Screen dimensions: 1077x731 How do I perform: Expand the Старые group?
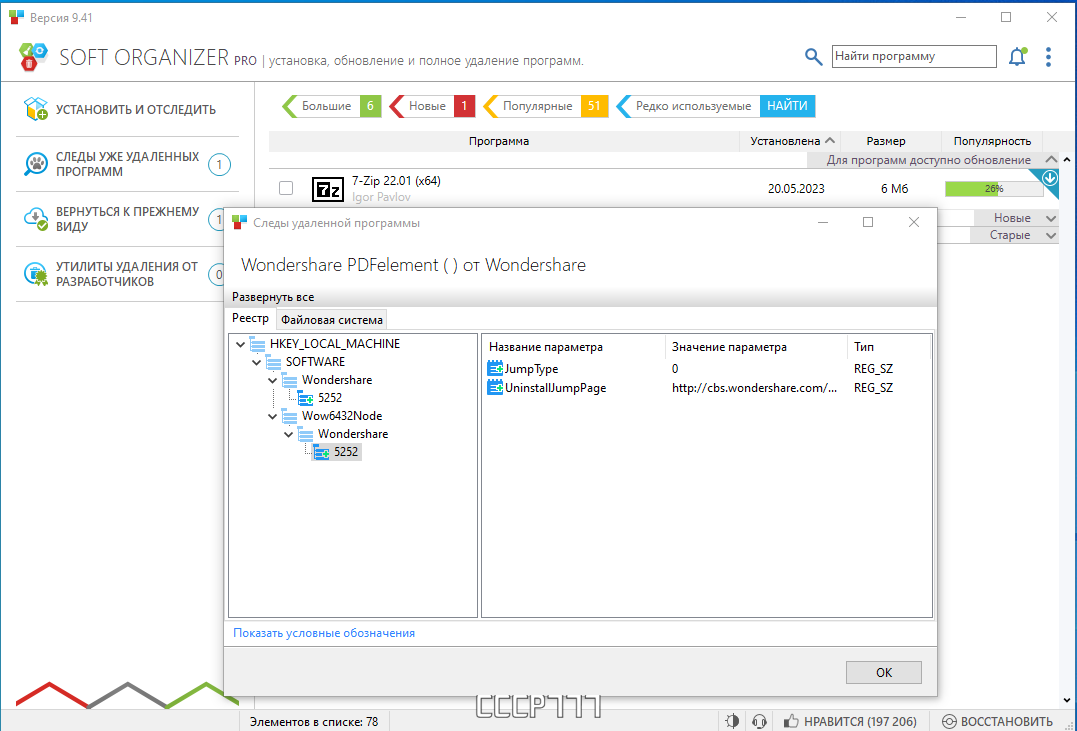(x=1051, y=235)
